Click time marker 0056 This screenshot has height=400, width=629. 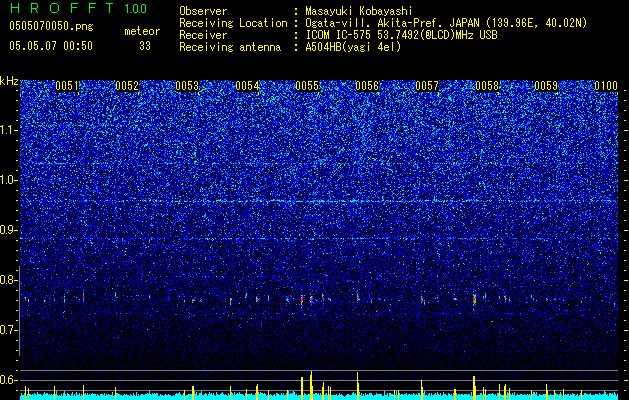pos(367,86)
